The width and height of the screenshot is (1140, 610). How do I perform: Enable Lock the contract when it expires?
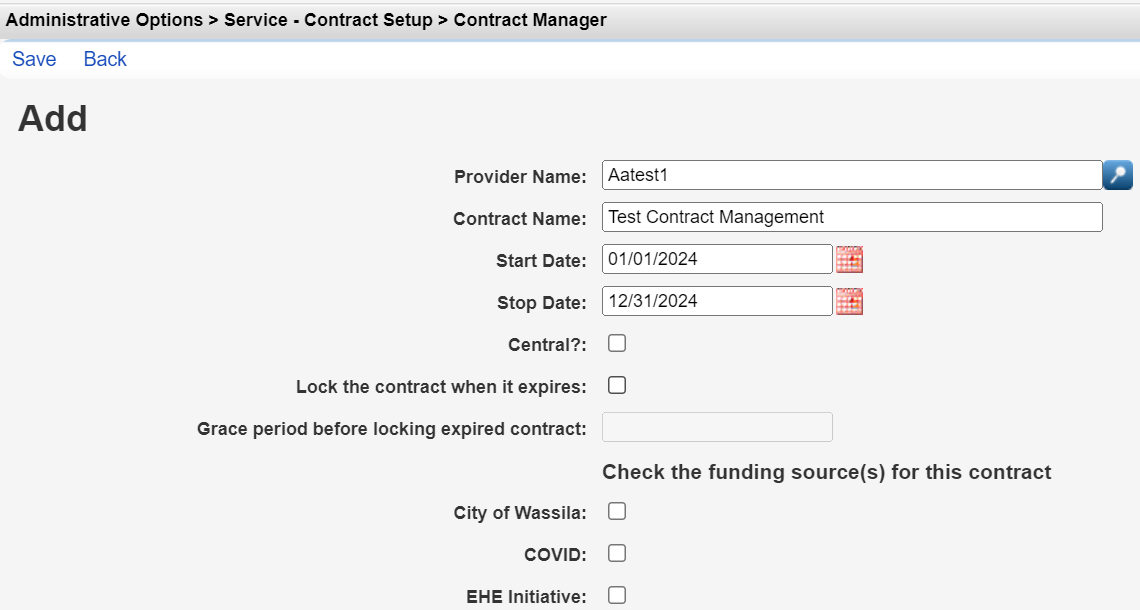coord(617,385)
